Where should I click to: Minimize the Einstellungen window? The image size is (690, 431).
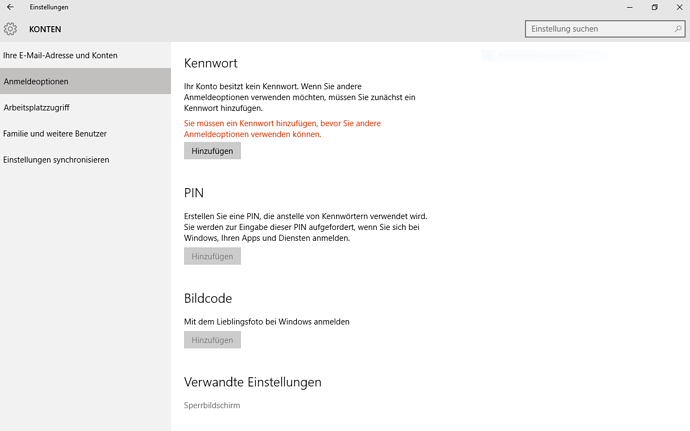click(630, 7)
